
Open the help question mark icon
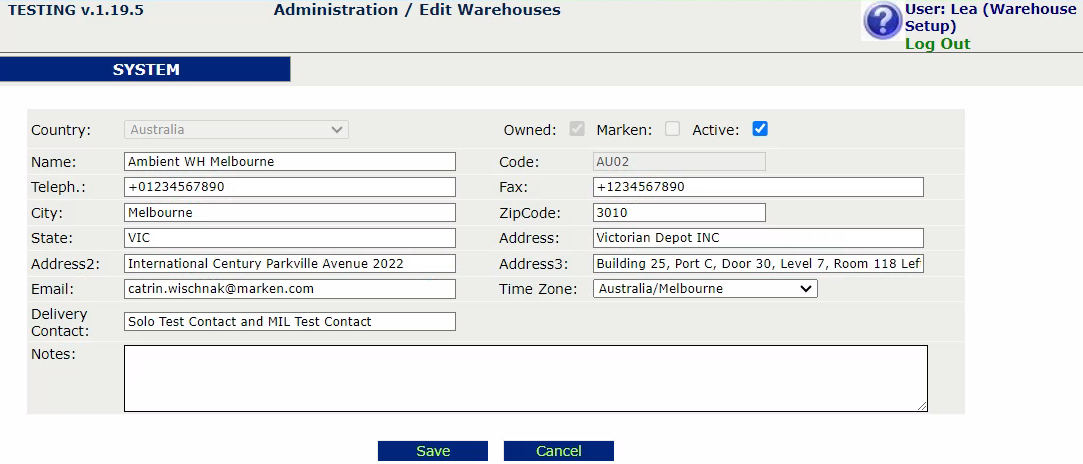883,21
